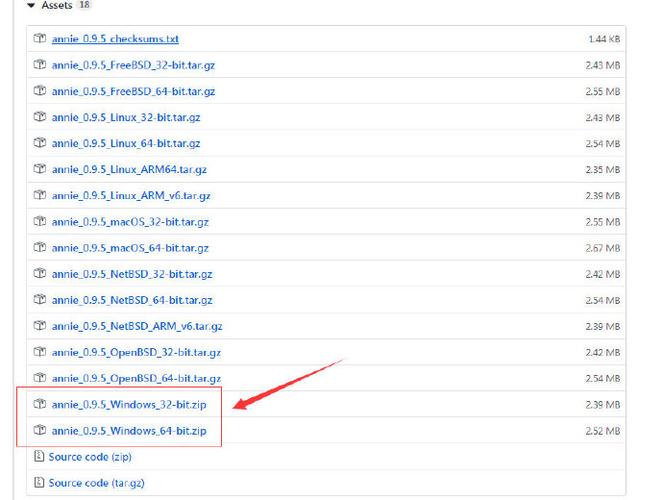The image size is (663, 500).
Task: Download annie_0.9.5_FreeBSD_64-bit.tar.gz
Action: (133, 91)
